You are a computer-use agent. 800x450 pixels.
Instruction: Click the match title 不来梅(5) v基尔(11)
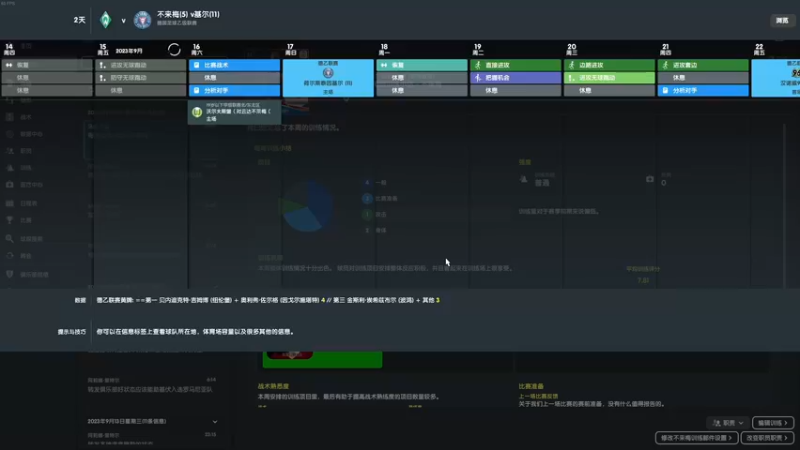[x=188, y=14]
